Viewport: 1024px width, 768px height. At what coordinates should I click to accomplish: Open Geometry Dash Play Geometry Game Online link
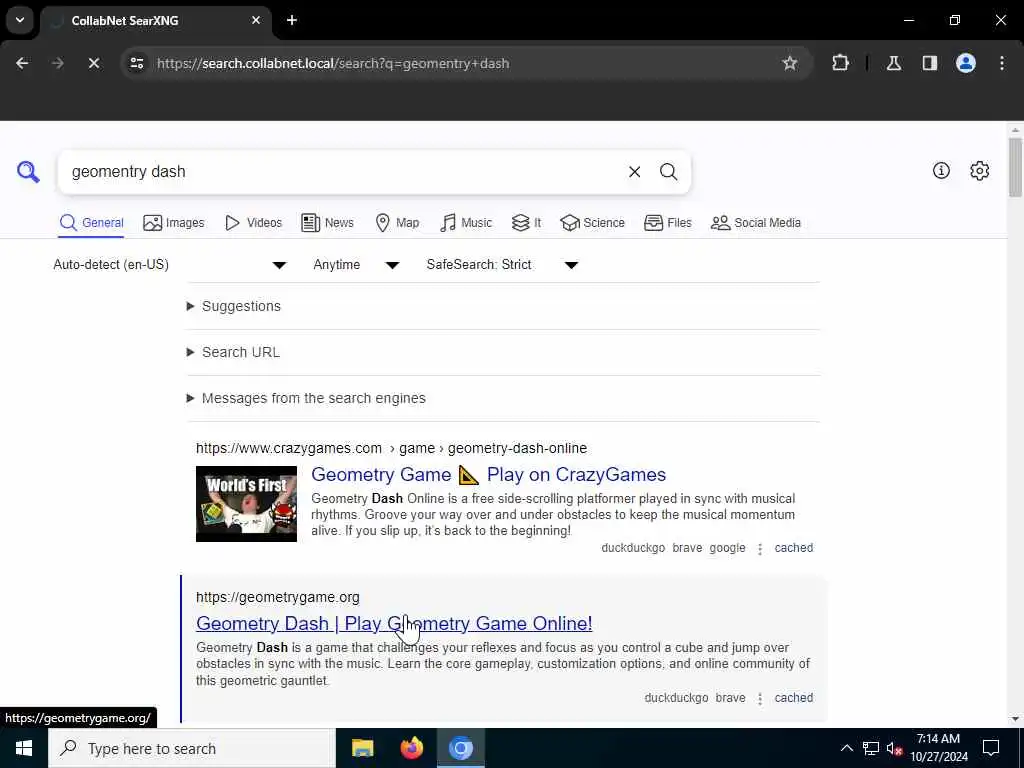pos(394,624)
